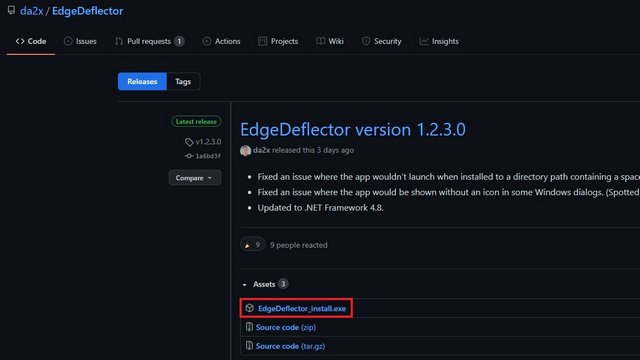Open the Pull requests tab

[149, 41]
